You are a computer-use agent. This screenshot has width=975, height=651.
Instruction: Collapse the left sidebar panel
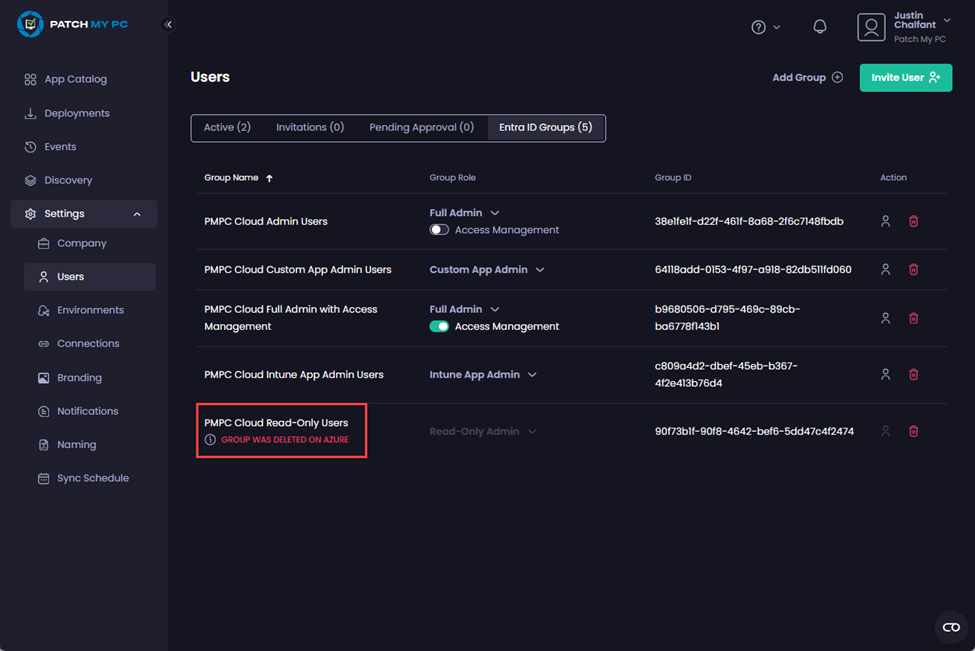(168, 24)
